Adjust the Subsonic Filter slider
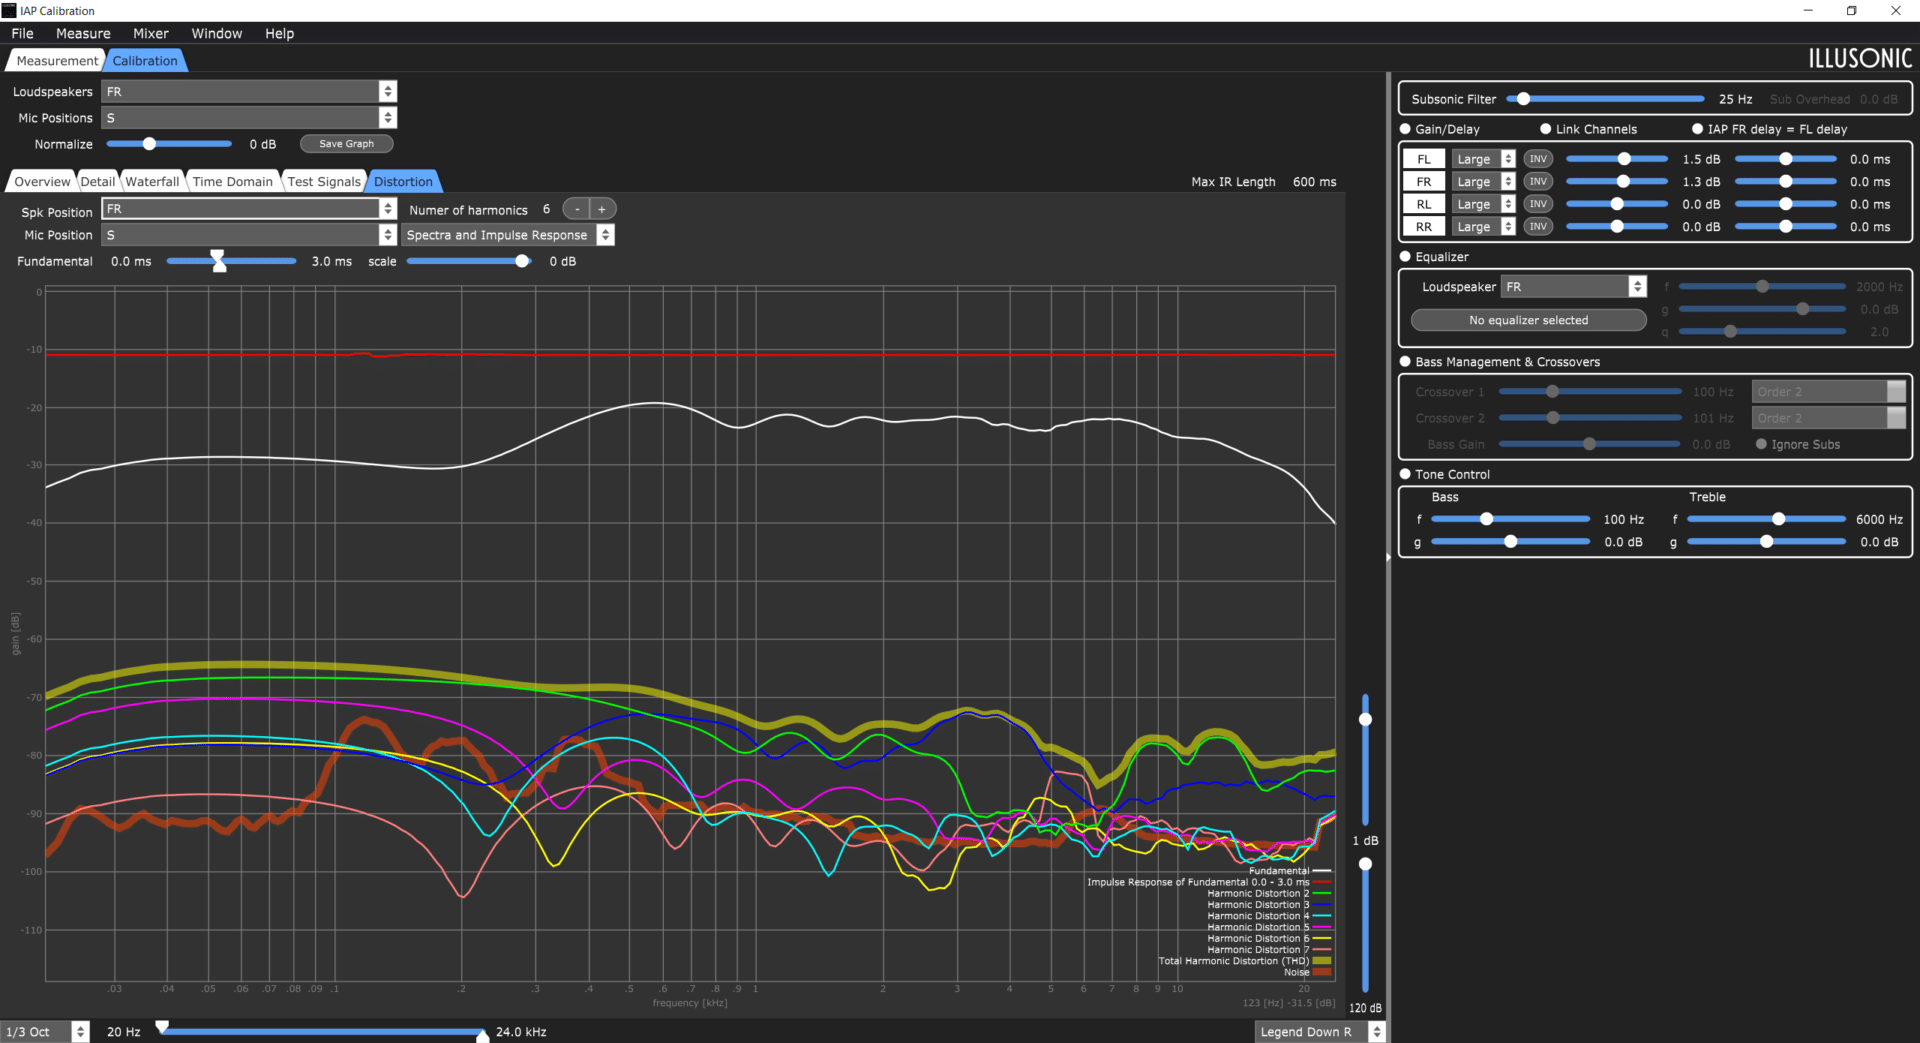 1606,99
